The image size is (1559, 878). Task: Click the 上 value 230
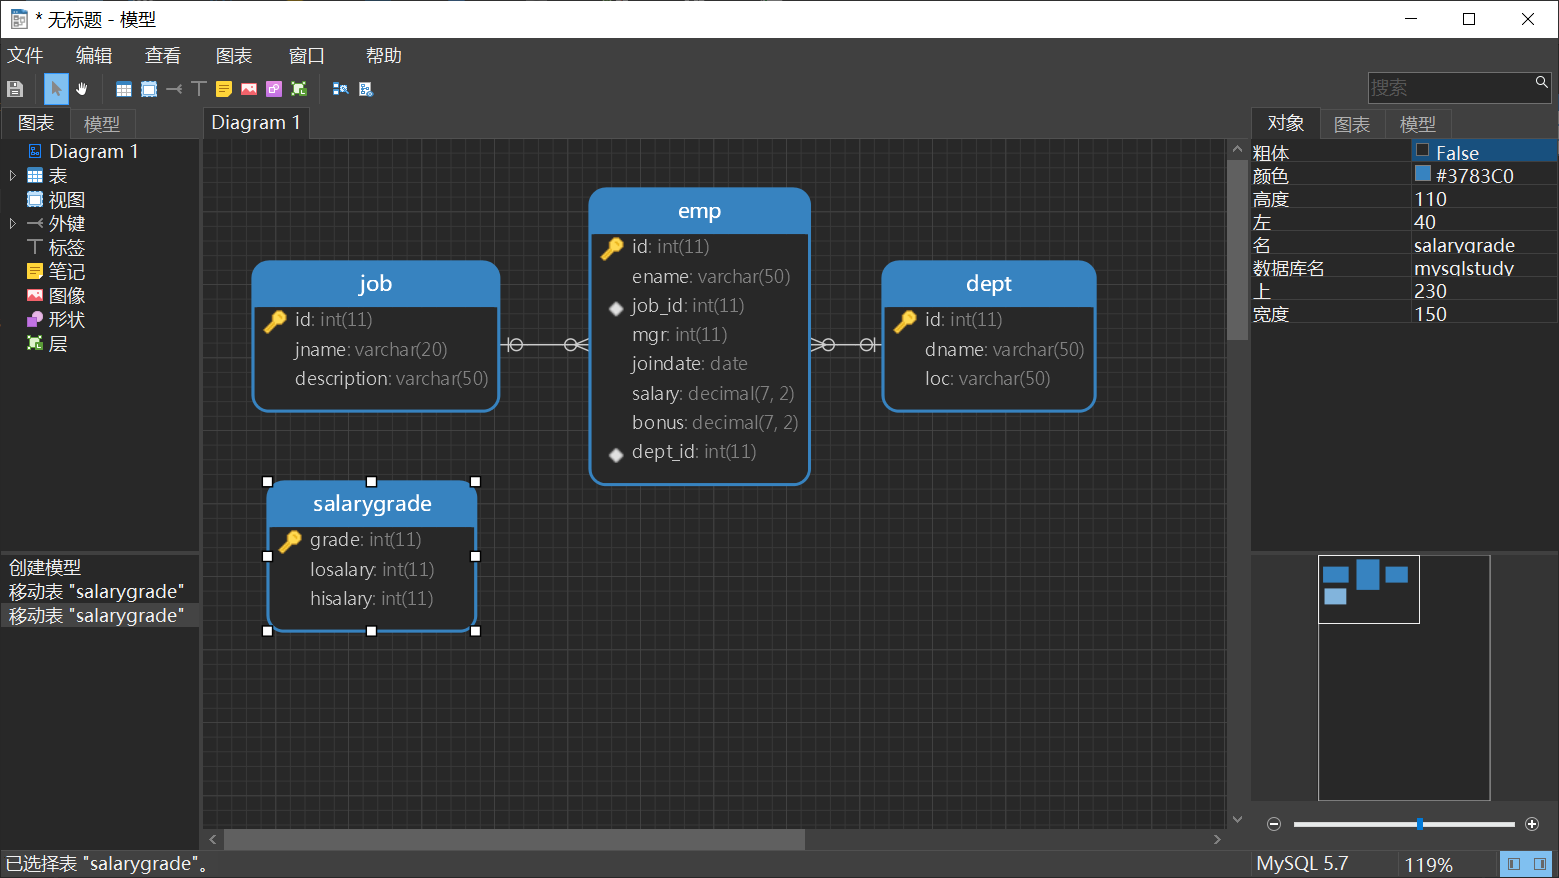(1484, 291)
